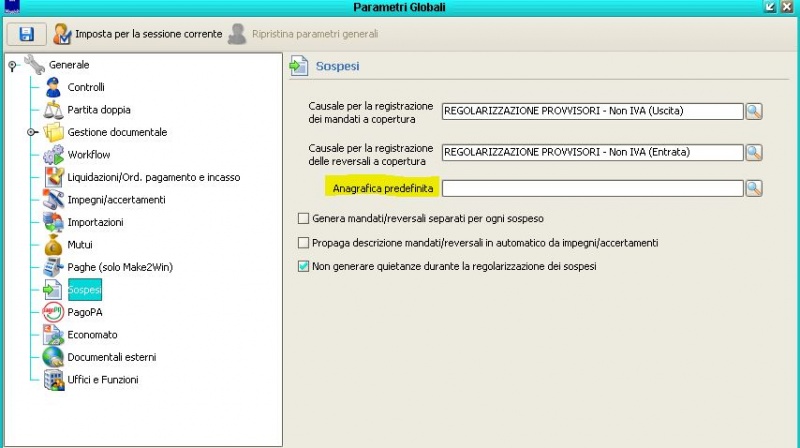Open the Importazioni section
Image resolution: width=800 pixels, height=448 pixels.
(95, 222)
